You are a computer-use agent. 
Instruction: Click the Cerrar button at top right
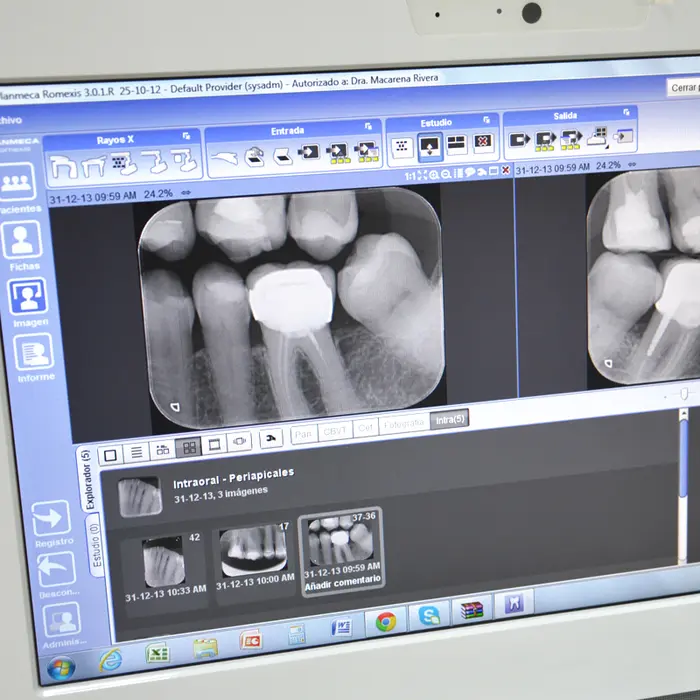pos(683,88)
